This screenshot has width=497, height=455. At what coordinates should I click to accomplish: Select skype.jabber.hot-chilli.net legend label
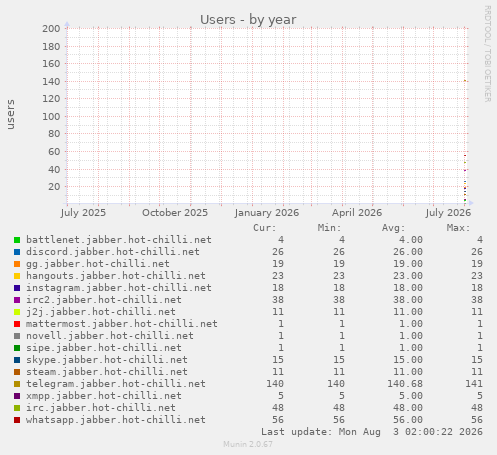pyautogui.click(x=107, y=360)
